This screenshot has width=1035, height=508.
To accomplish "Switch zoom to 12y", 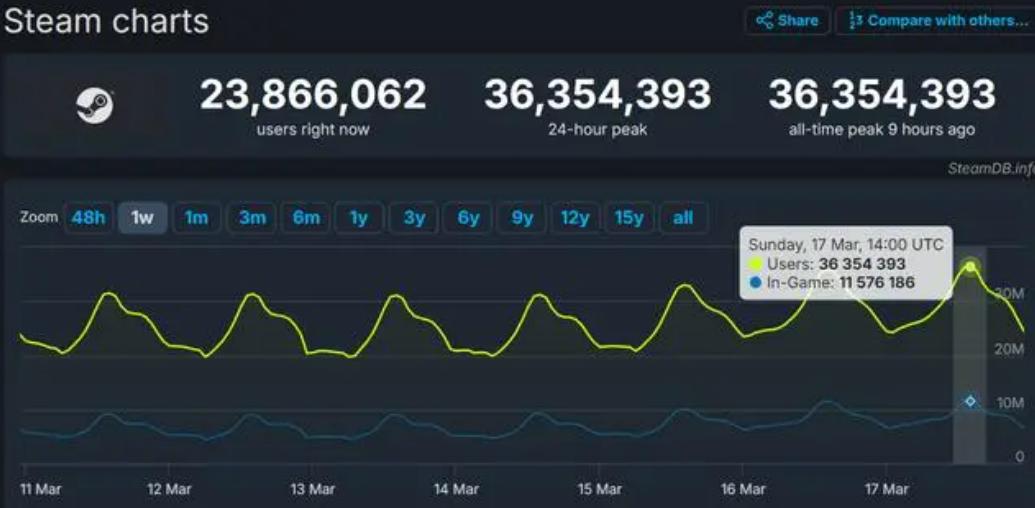I will (x=575, y=218).
